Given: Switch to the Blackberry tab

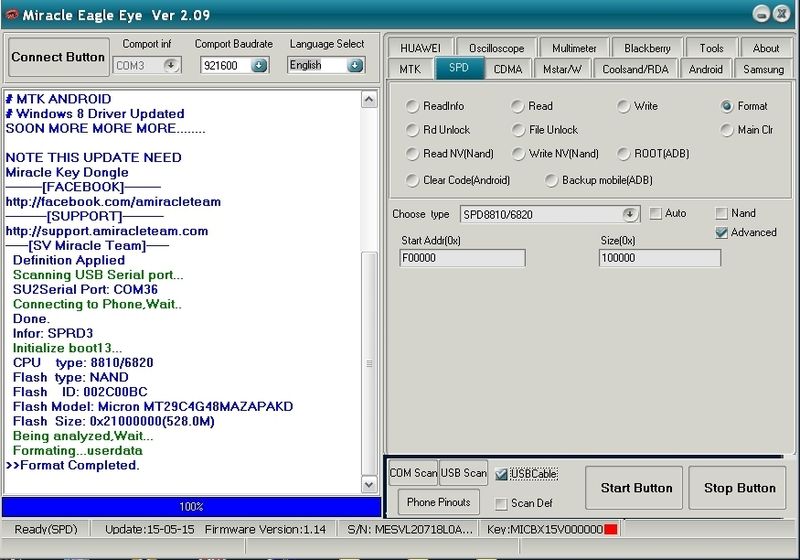Looking at the screenshot, I should point(647,48).
